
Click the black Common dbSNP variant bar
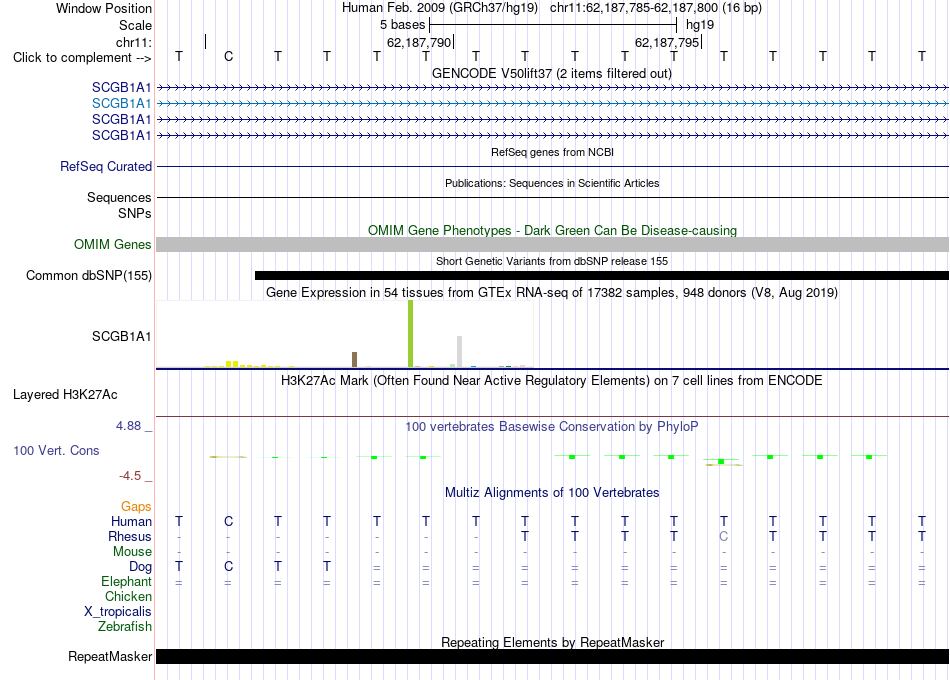[x=602, y=275]
